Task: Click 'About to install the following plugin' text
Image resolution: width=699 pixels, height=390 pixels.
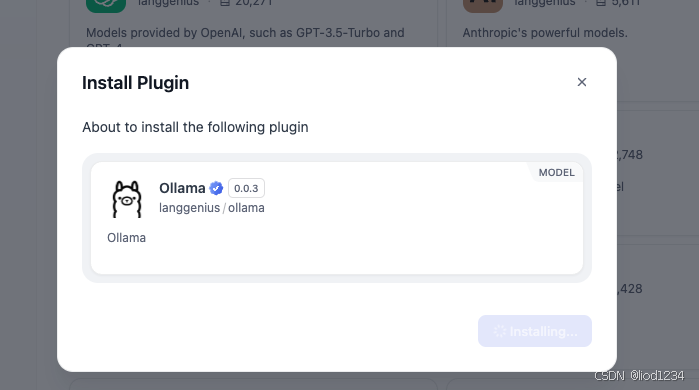Action: coord(195,127)
